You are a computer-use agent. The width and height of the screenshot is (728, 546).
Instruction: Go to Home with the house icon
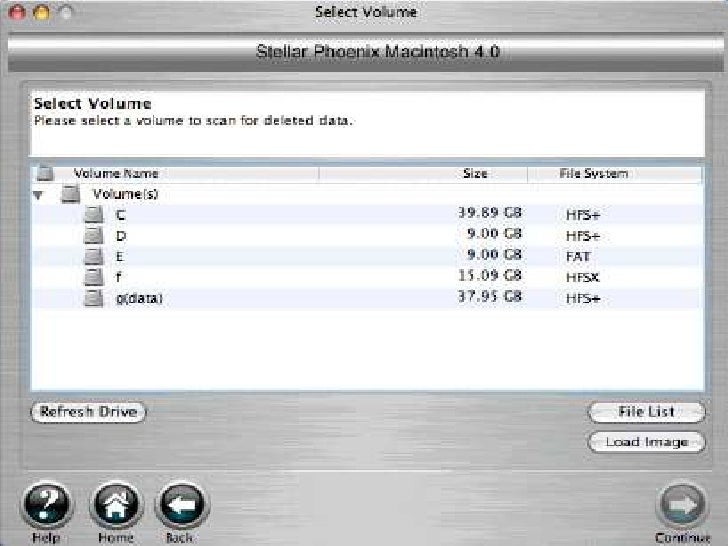(116, 504)
